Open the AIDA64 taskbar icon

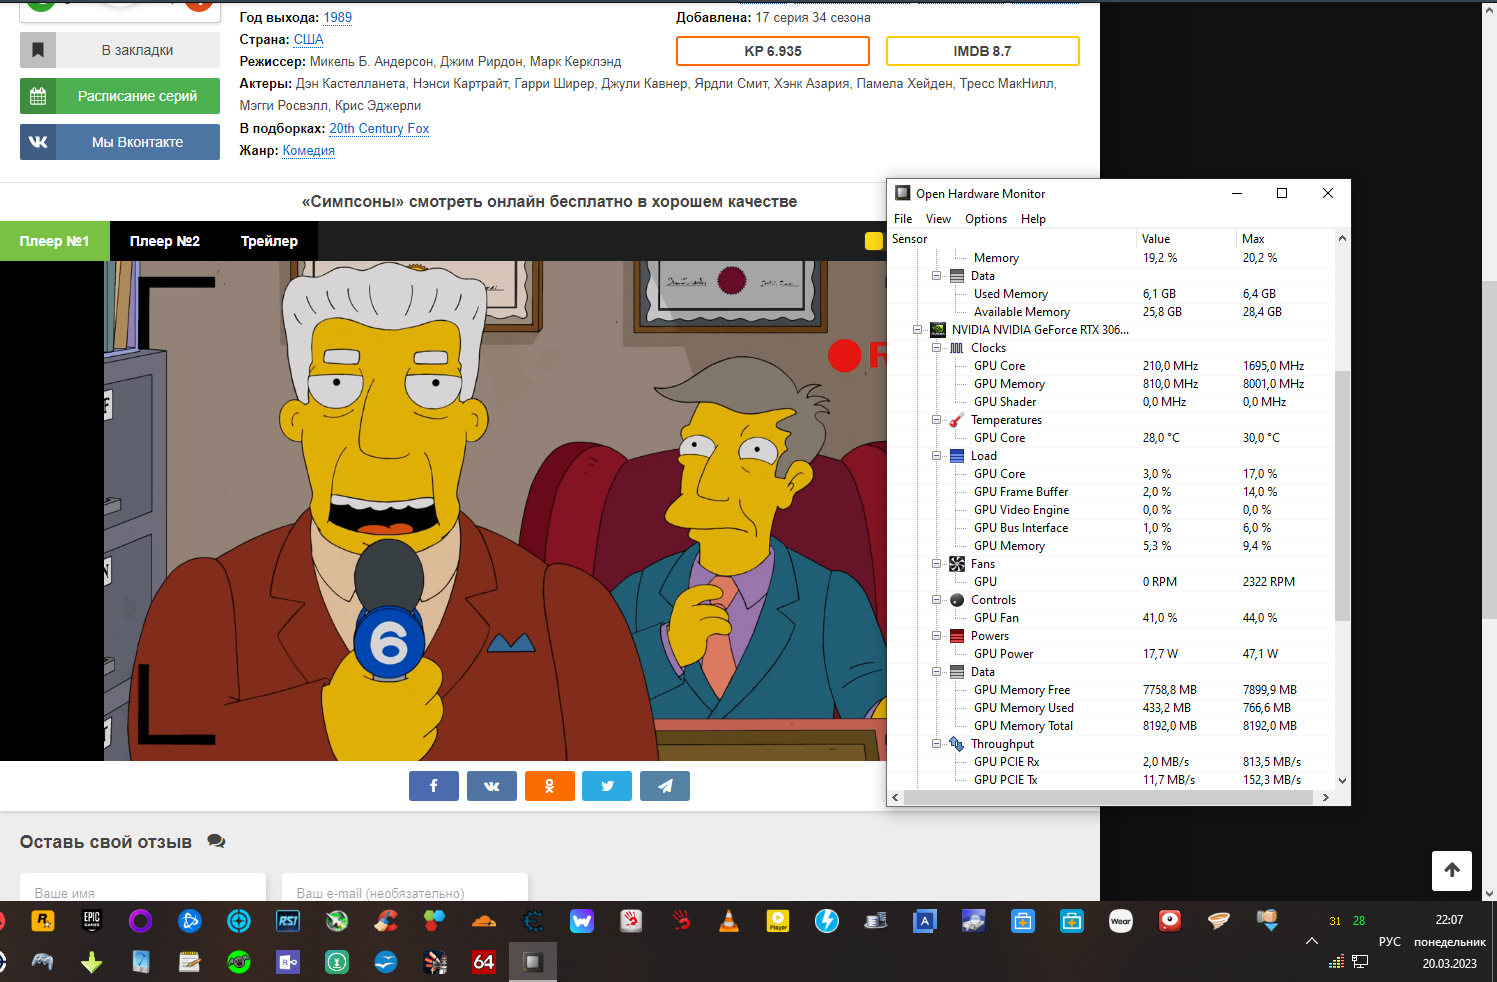pos(484,962)
